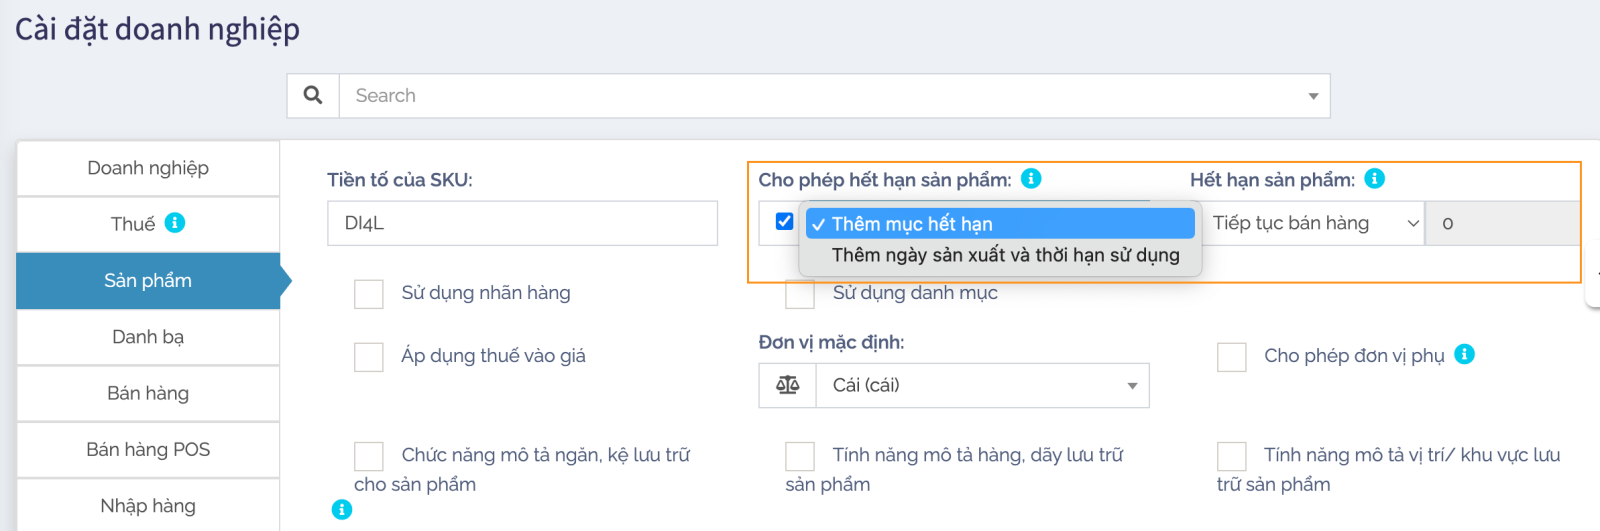Click info icon below Chức năng mô tả ngăn

point(342,510)
